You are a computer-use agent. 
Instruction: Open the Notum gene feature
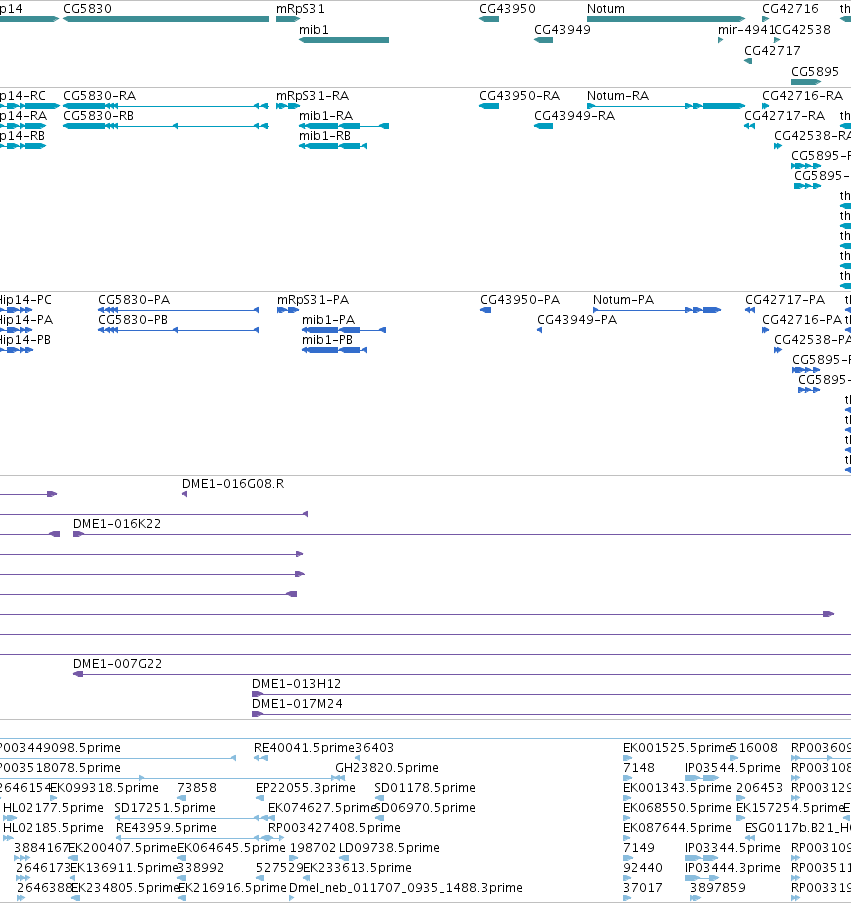click(666, 19)
